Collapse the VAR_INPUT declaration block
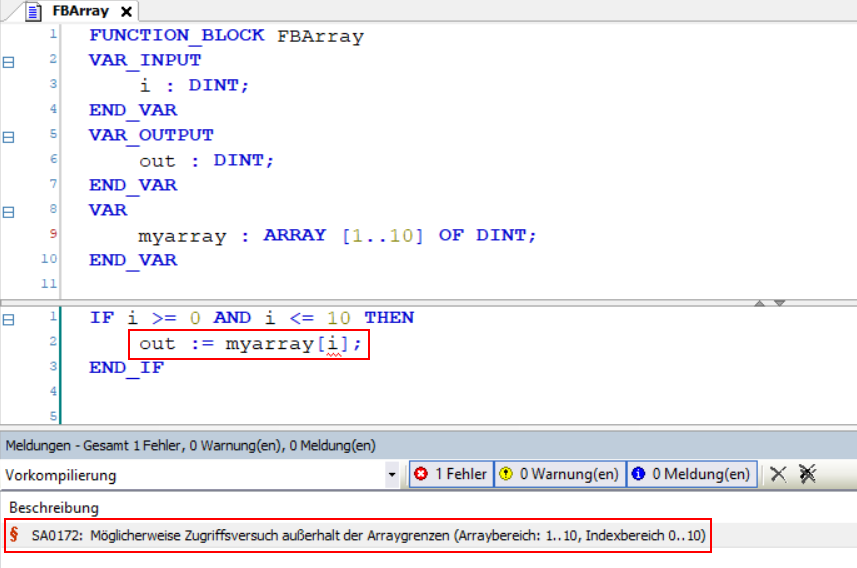The image size is (857, 568). point(9,62)
